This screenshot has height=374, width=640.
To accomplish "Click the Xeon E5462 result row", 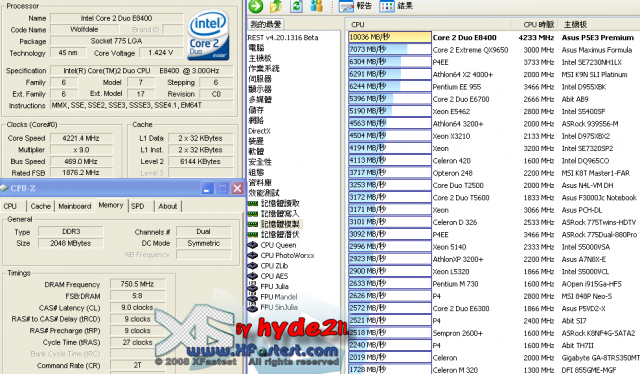I will click(493, 111).
